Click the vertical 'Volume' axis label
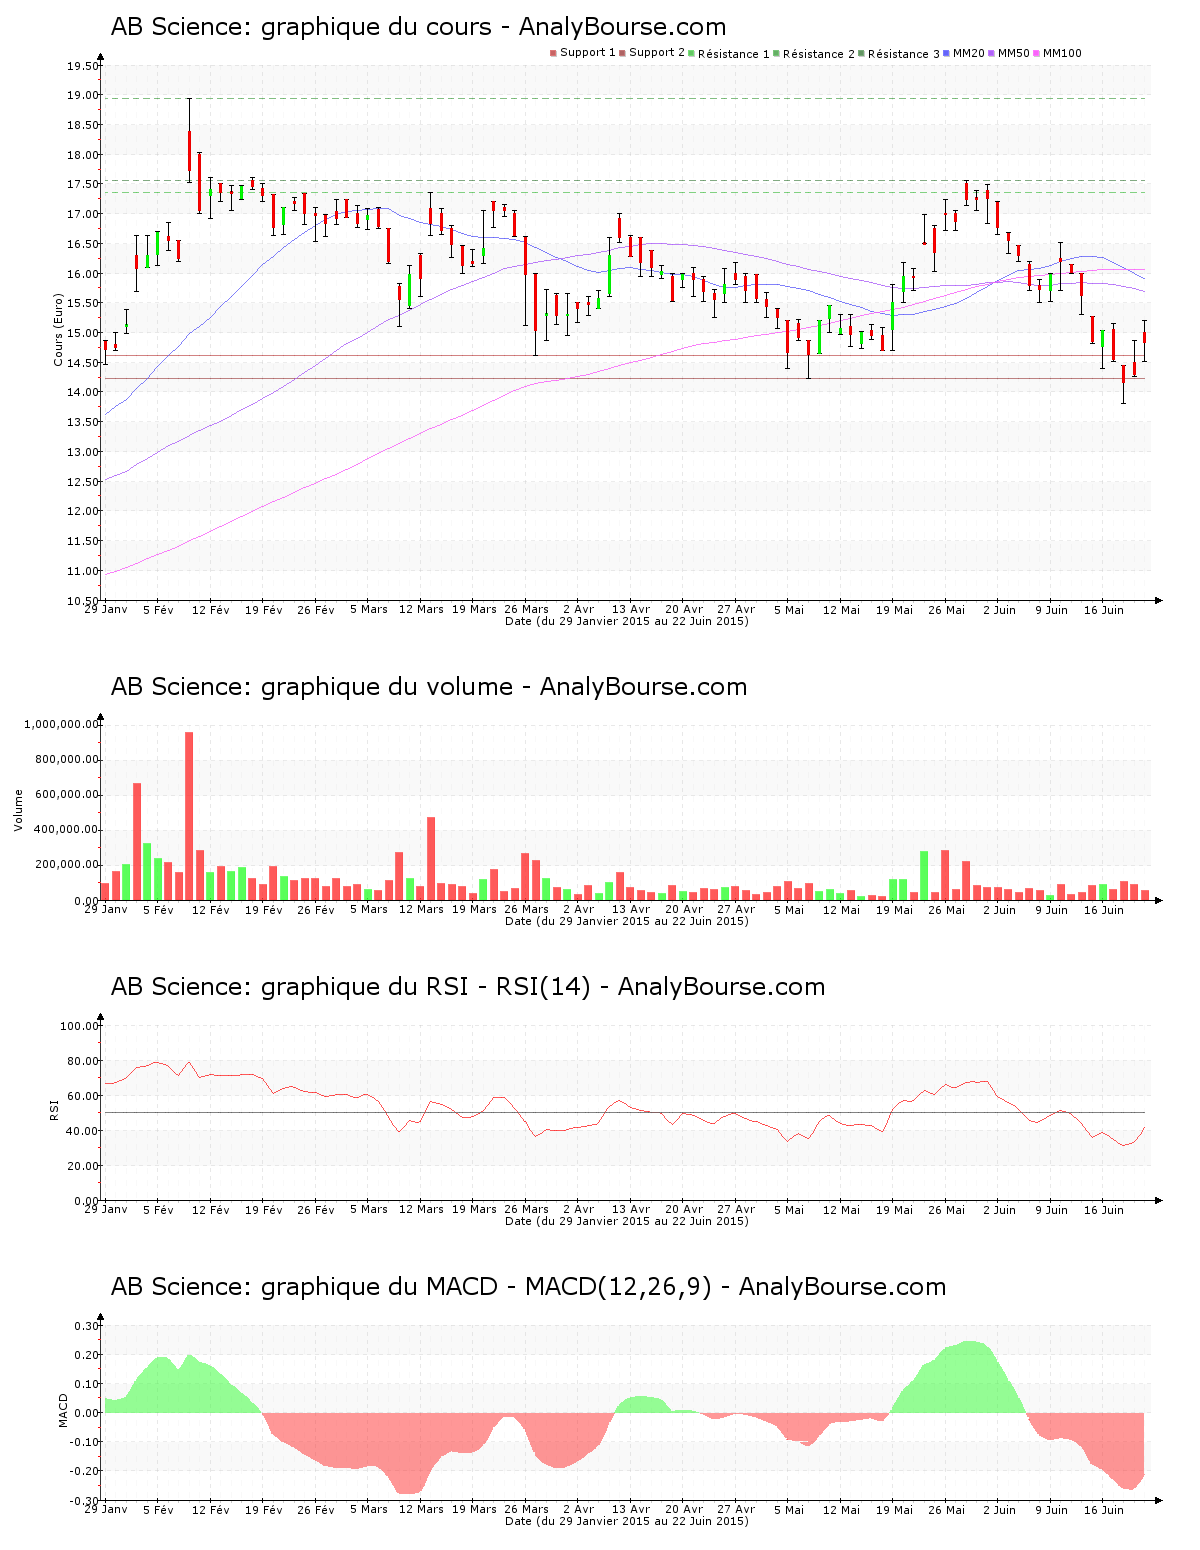 (x=18, y=810)
